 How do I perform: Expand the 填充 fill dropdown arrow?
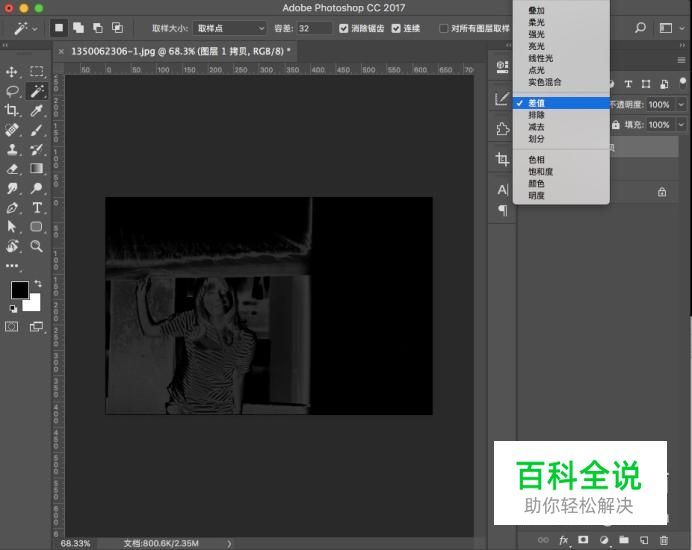coord(681,125)
